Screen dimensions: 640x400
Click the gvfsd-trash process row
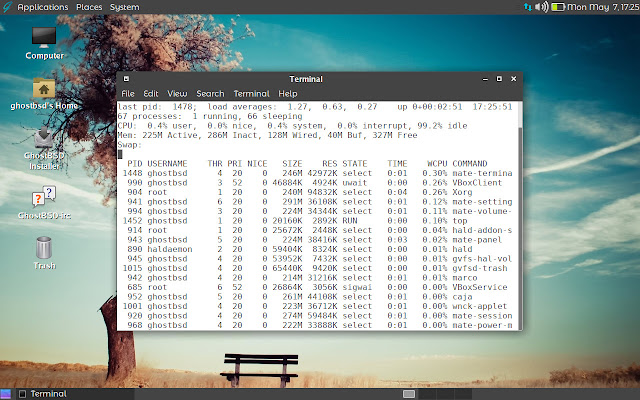[x=315, y=268]
